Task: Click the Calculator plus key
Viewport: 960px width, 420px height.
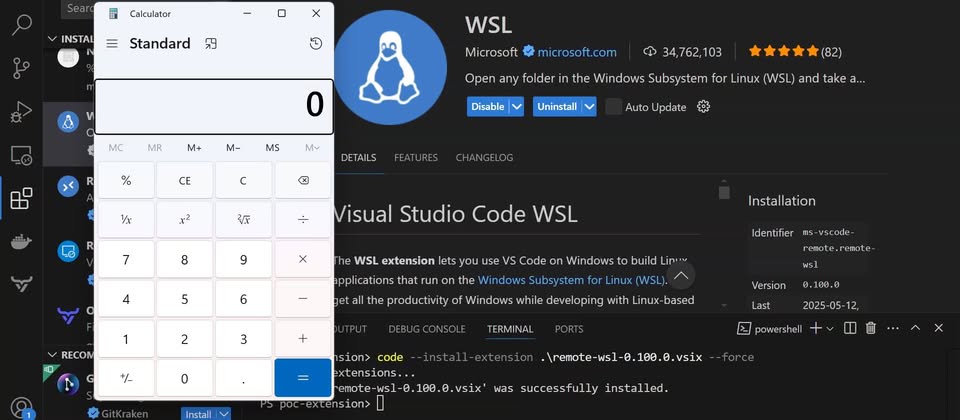Action: click(303, 338)
